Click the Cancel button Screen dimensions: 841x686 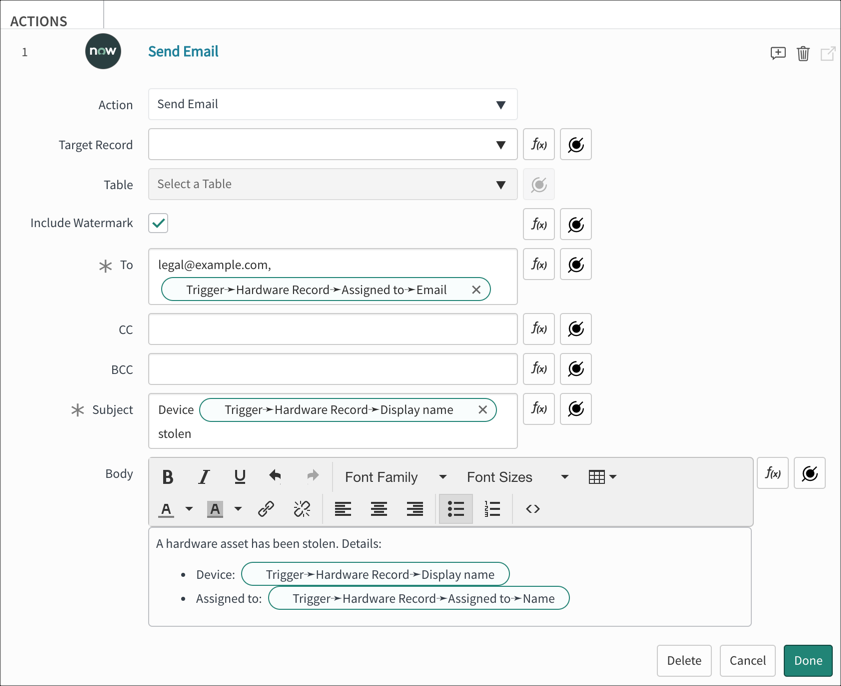(x=747, y=661)
